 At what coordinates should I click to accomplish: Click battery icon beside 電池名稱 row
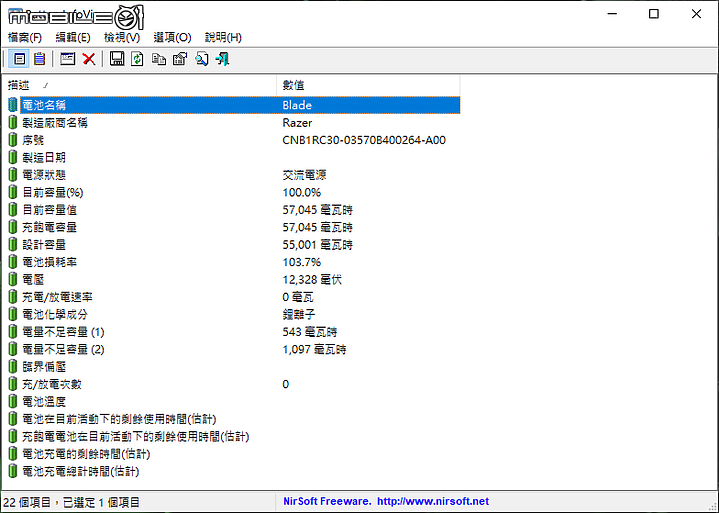13,105
